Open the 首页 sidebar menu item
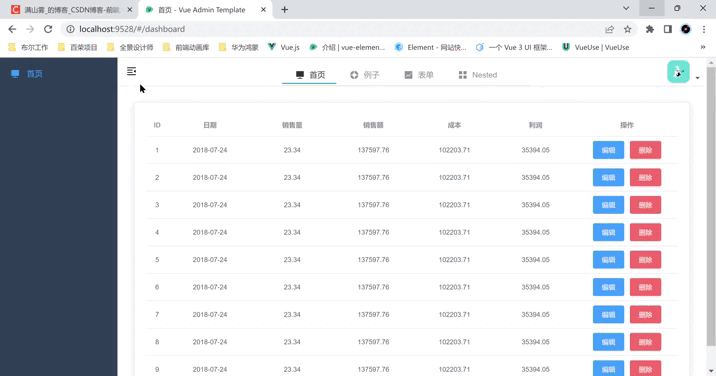Image resolution: width=716 pixels, height=376 pixels. (58, 74)
